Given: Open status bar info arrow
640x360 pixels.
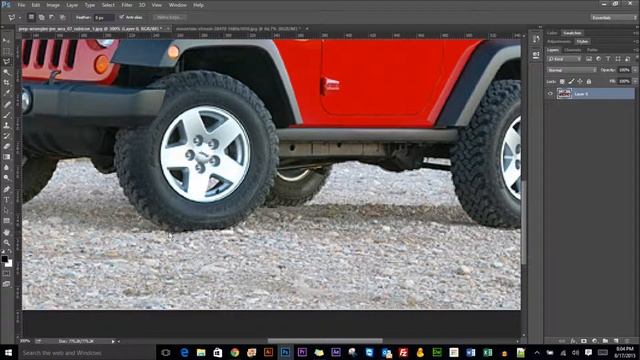Looking at the screenshot, I should [113, 341].
